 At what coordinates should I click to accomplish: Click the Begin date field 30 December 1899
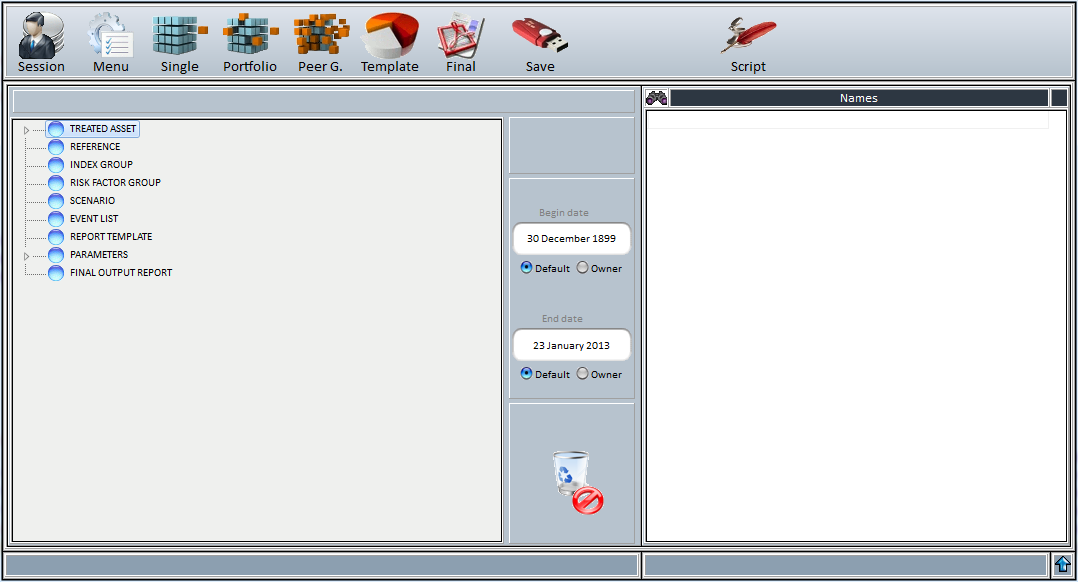click(571, 238)
